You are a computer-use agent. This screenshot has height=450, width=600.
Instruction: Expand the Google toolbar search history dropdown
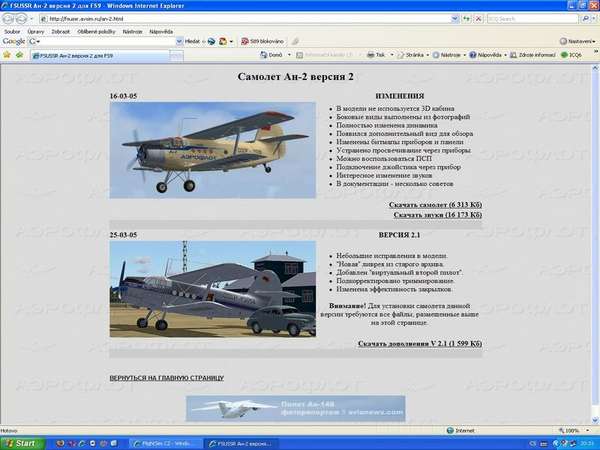[179, 41]
